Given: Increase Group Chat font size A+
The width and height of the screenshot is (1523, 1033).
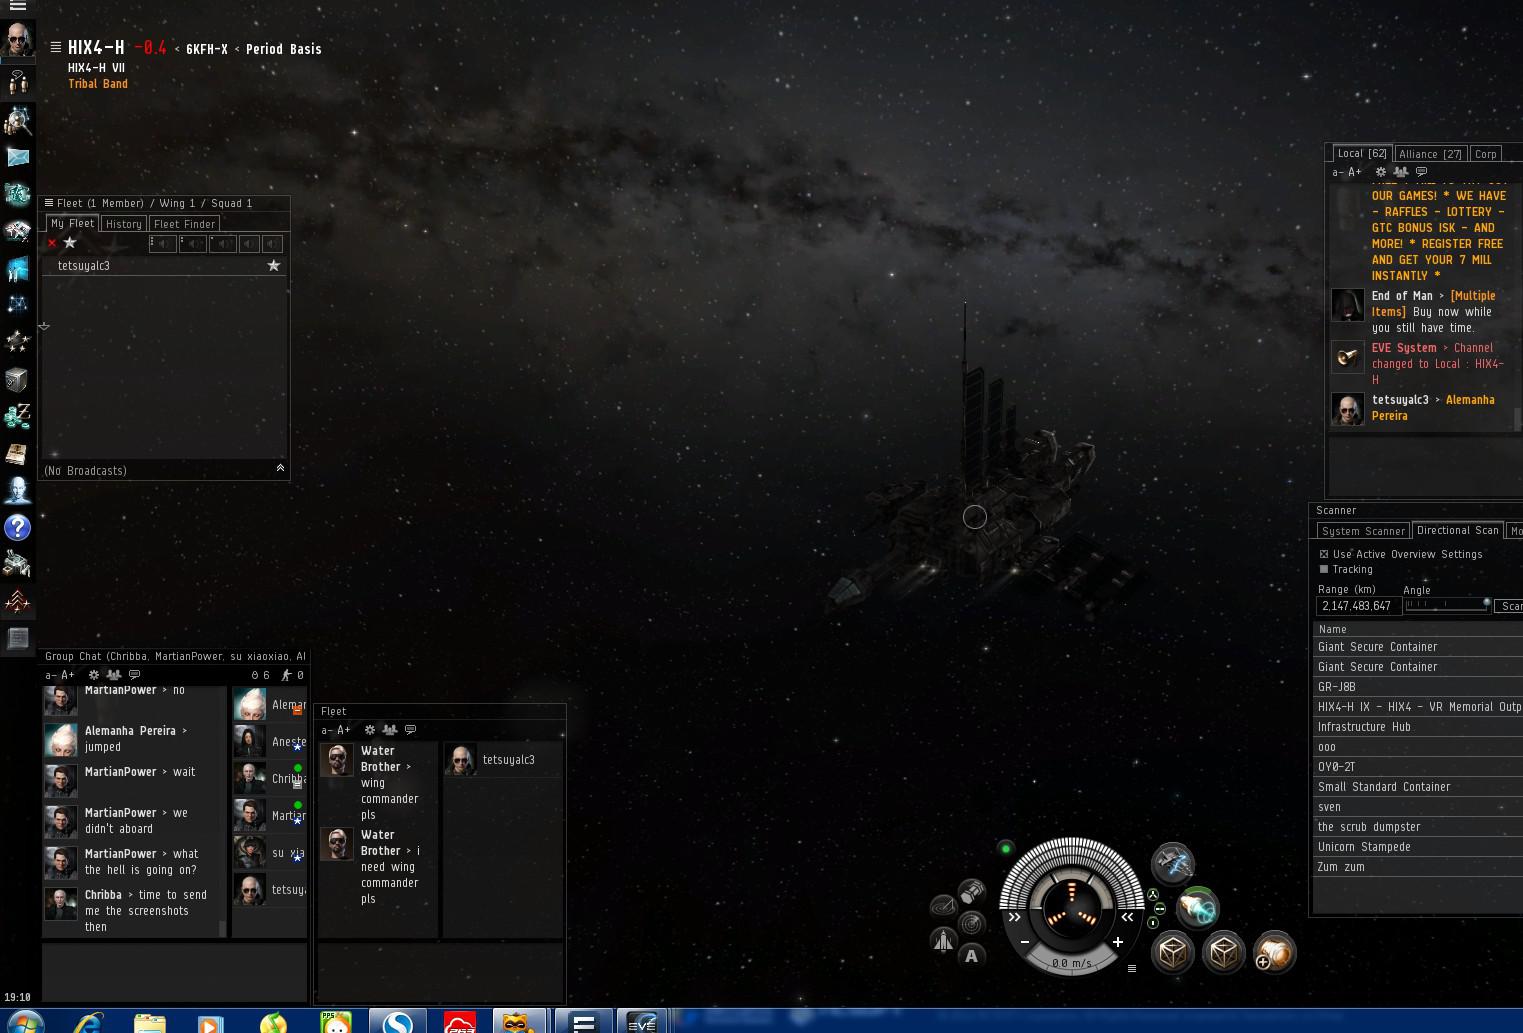Looking at the screenshot, I should tap(68, 675).
